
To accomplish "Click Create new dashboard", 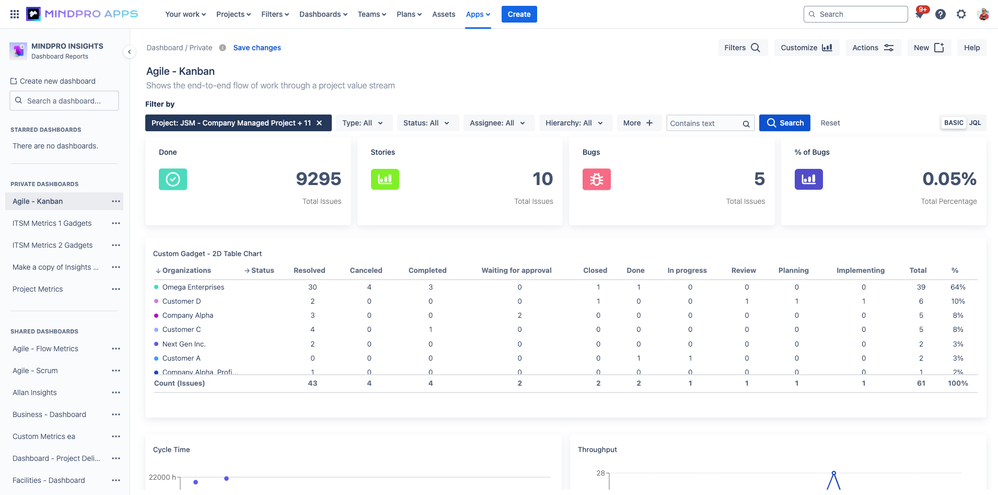I will click(x=53, y=81).
